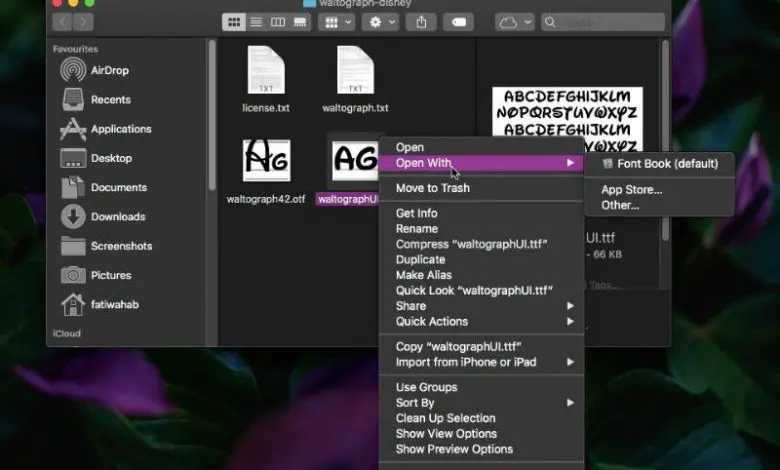Select the waltograph42.otf font file

[266, 172]
